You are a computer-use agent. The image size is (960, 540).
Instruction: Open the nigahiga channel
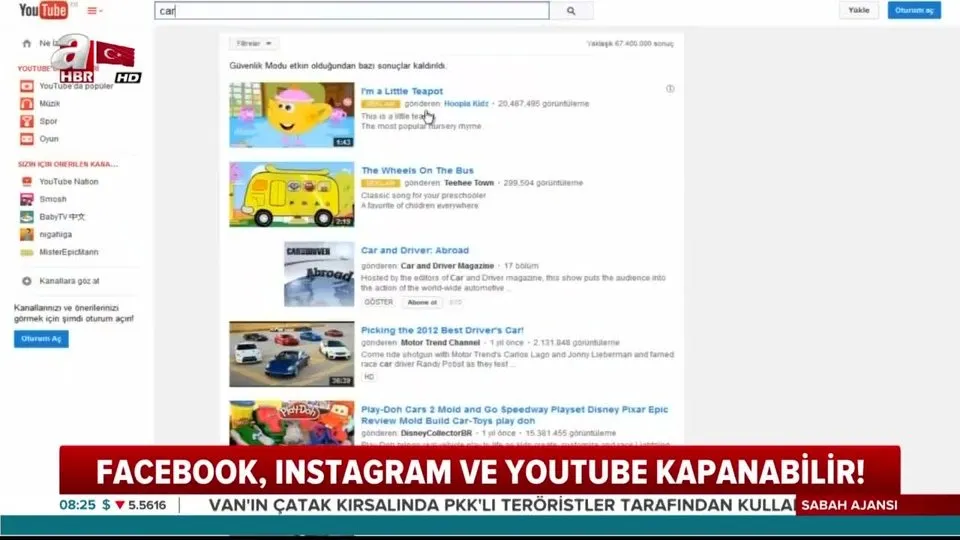56,234
